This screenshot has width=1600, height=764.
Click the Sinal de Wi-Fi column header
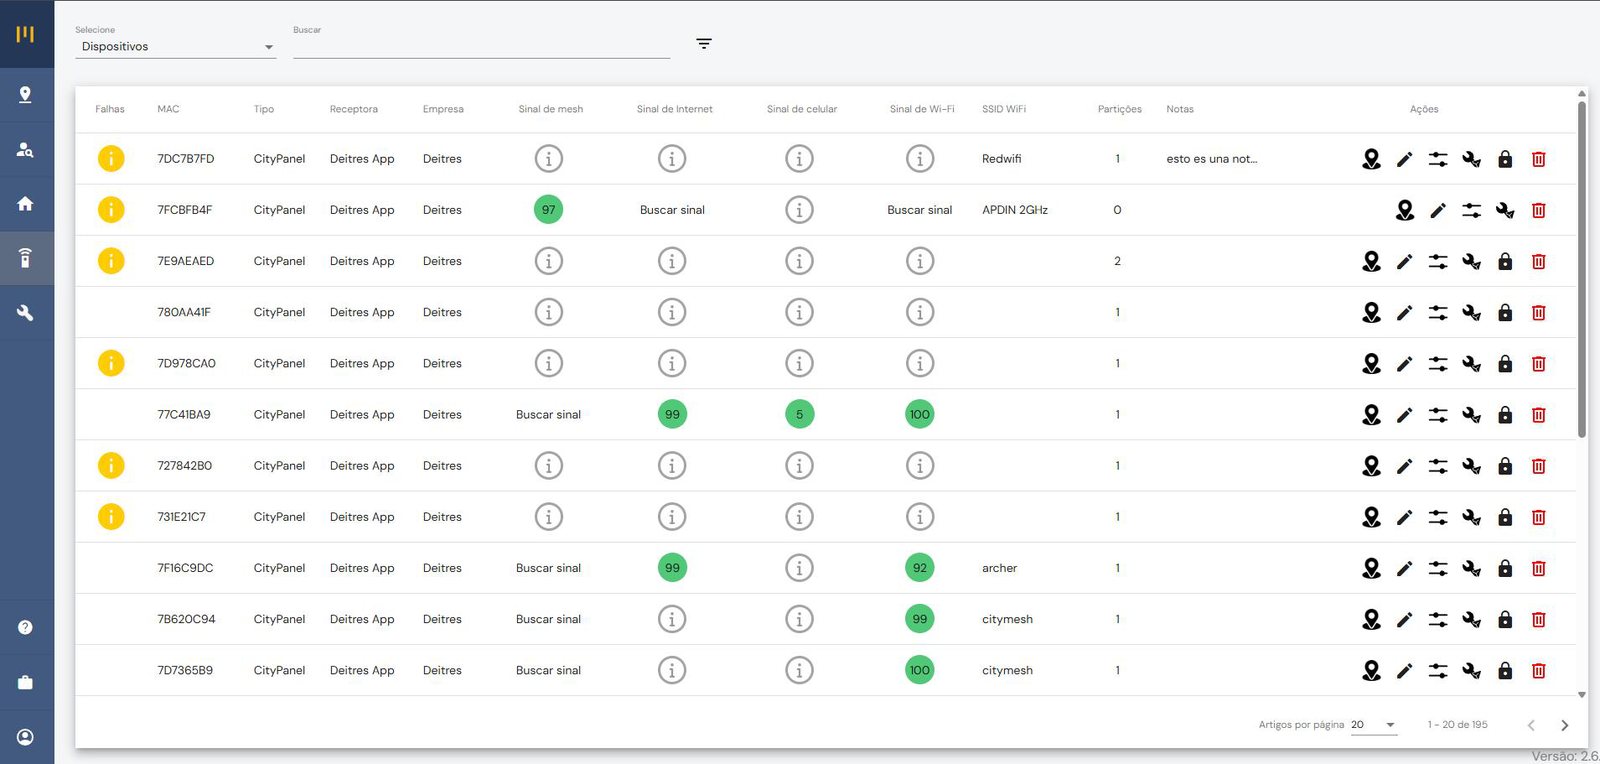click(x=922, y=109)
